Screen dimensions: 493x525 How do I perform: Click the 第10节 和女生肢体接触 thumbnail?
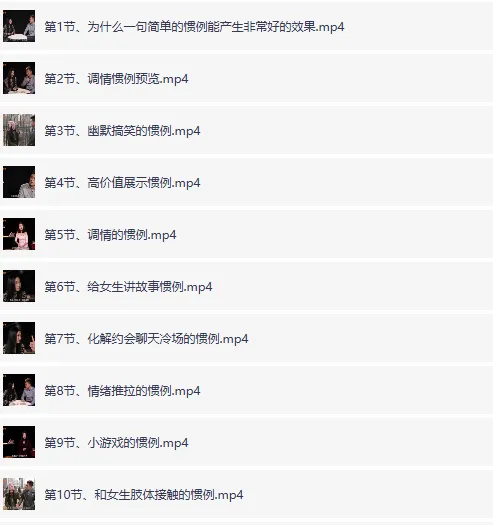point(19,494)
